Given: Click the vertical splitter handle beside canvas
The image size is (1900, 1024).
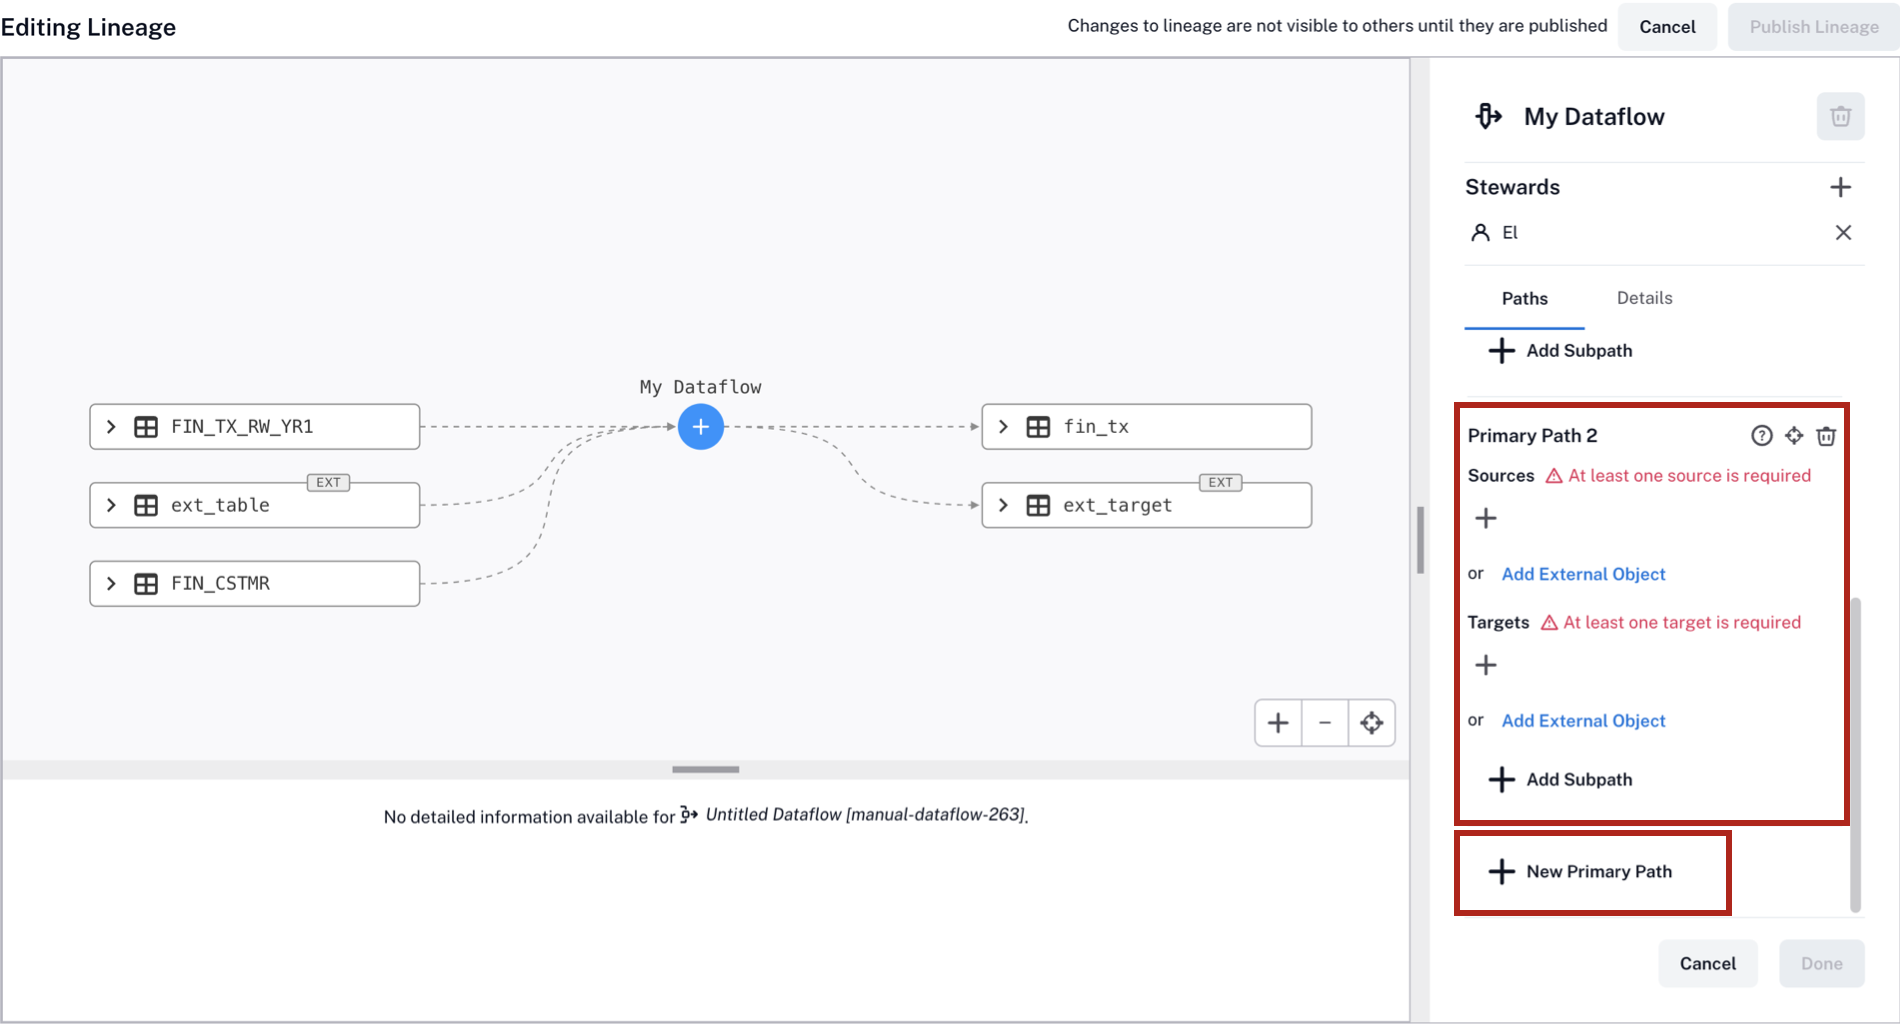Looking at the screenshot, I should (1420, 540).
